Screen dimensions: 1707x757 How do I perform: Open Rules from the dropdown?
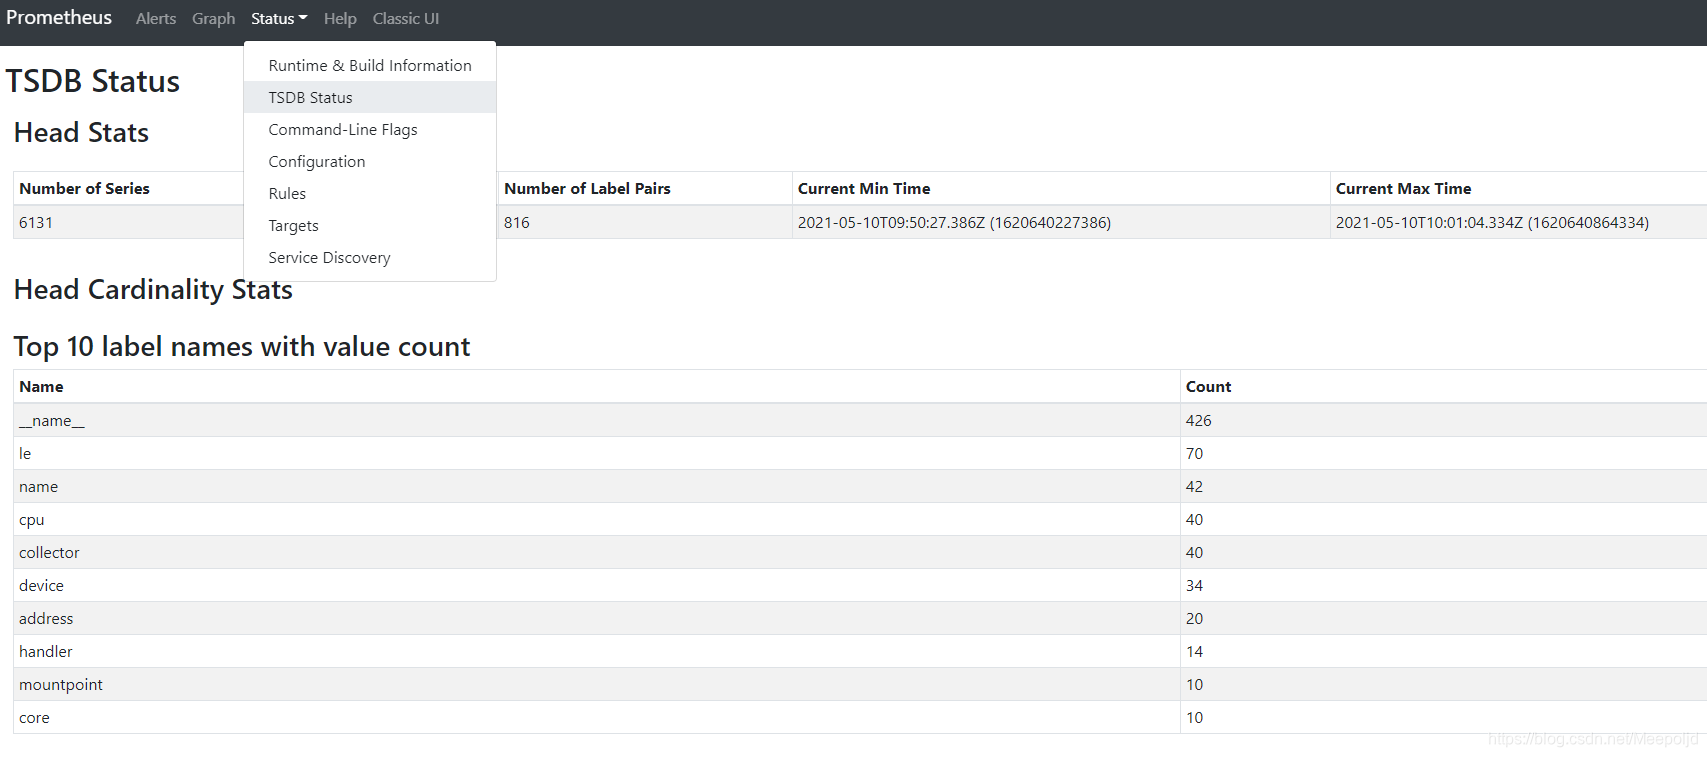click(370, 193)
